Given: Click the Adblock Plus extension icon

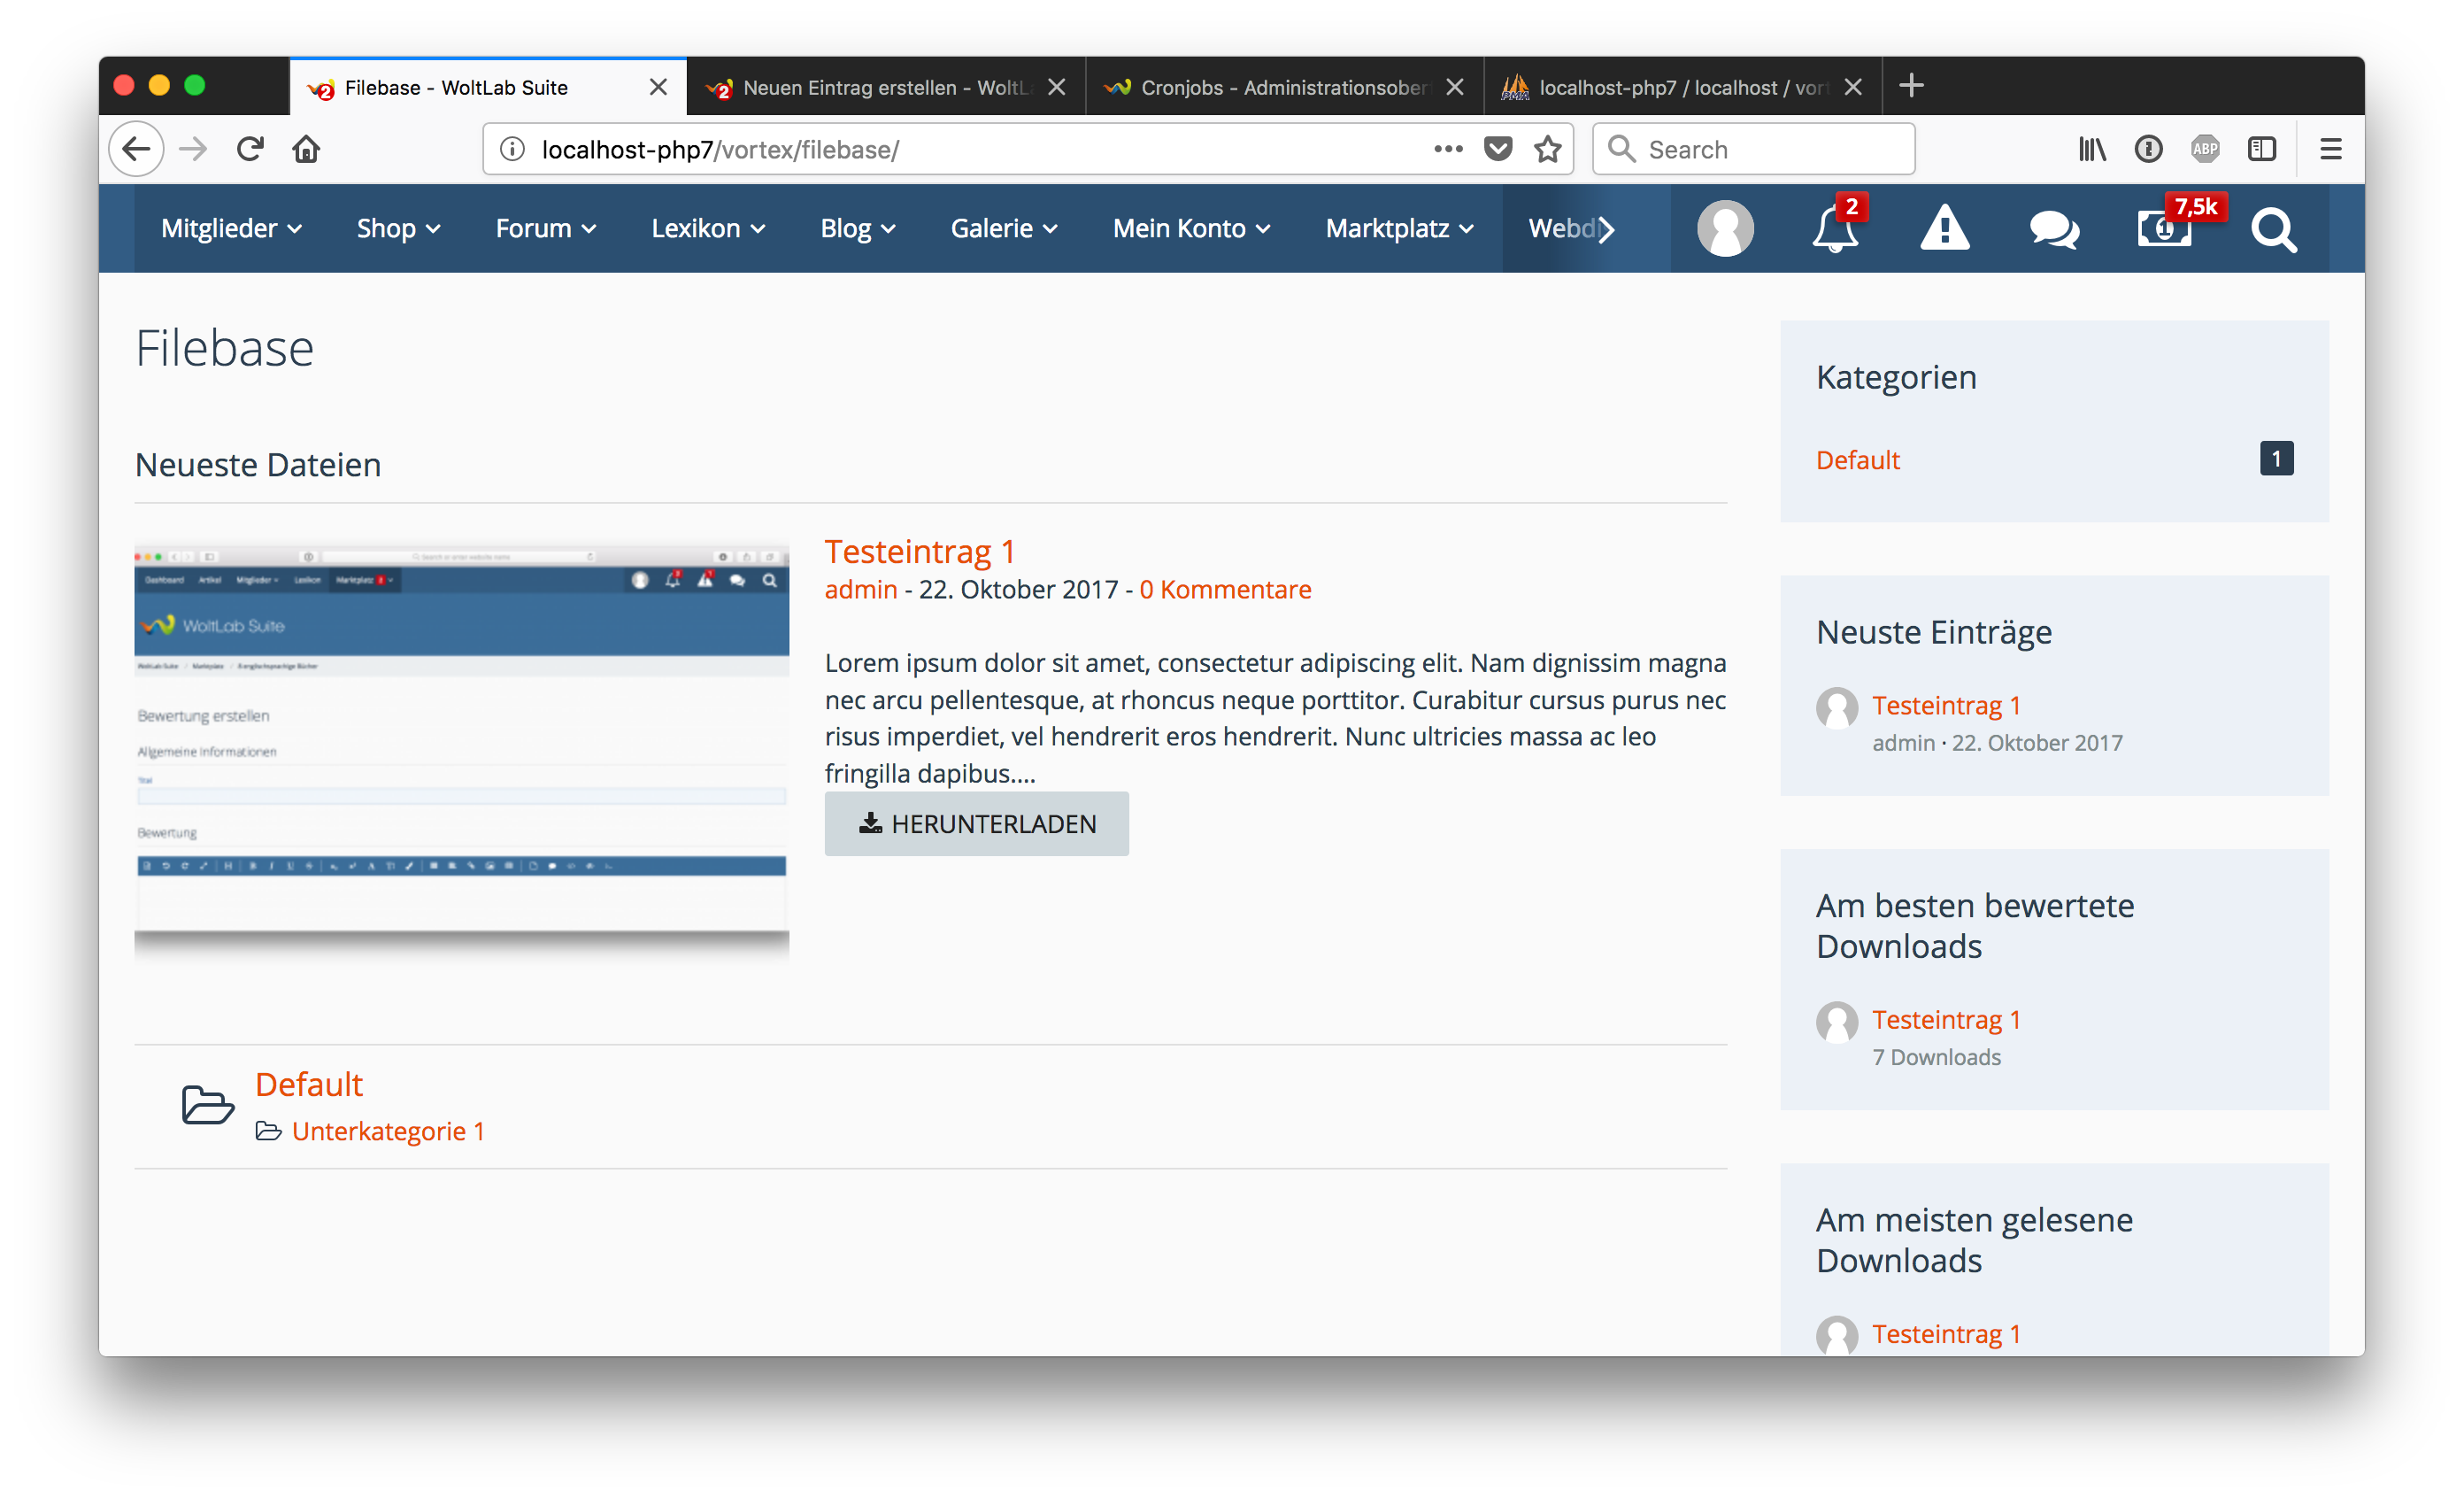Looking at the screenshot, I should (x=2205, y=149).
